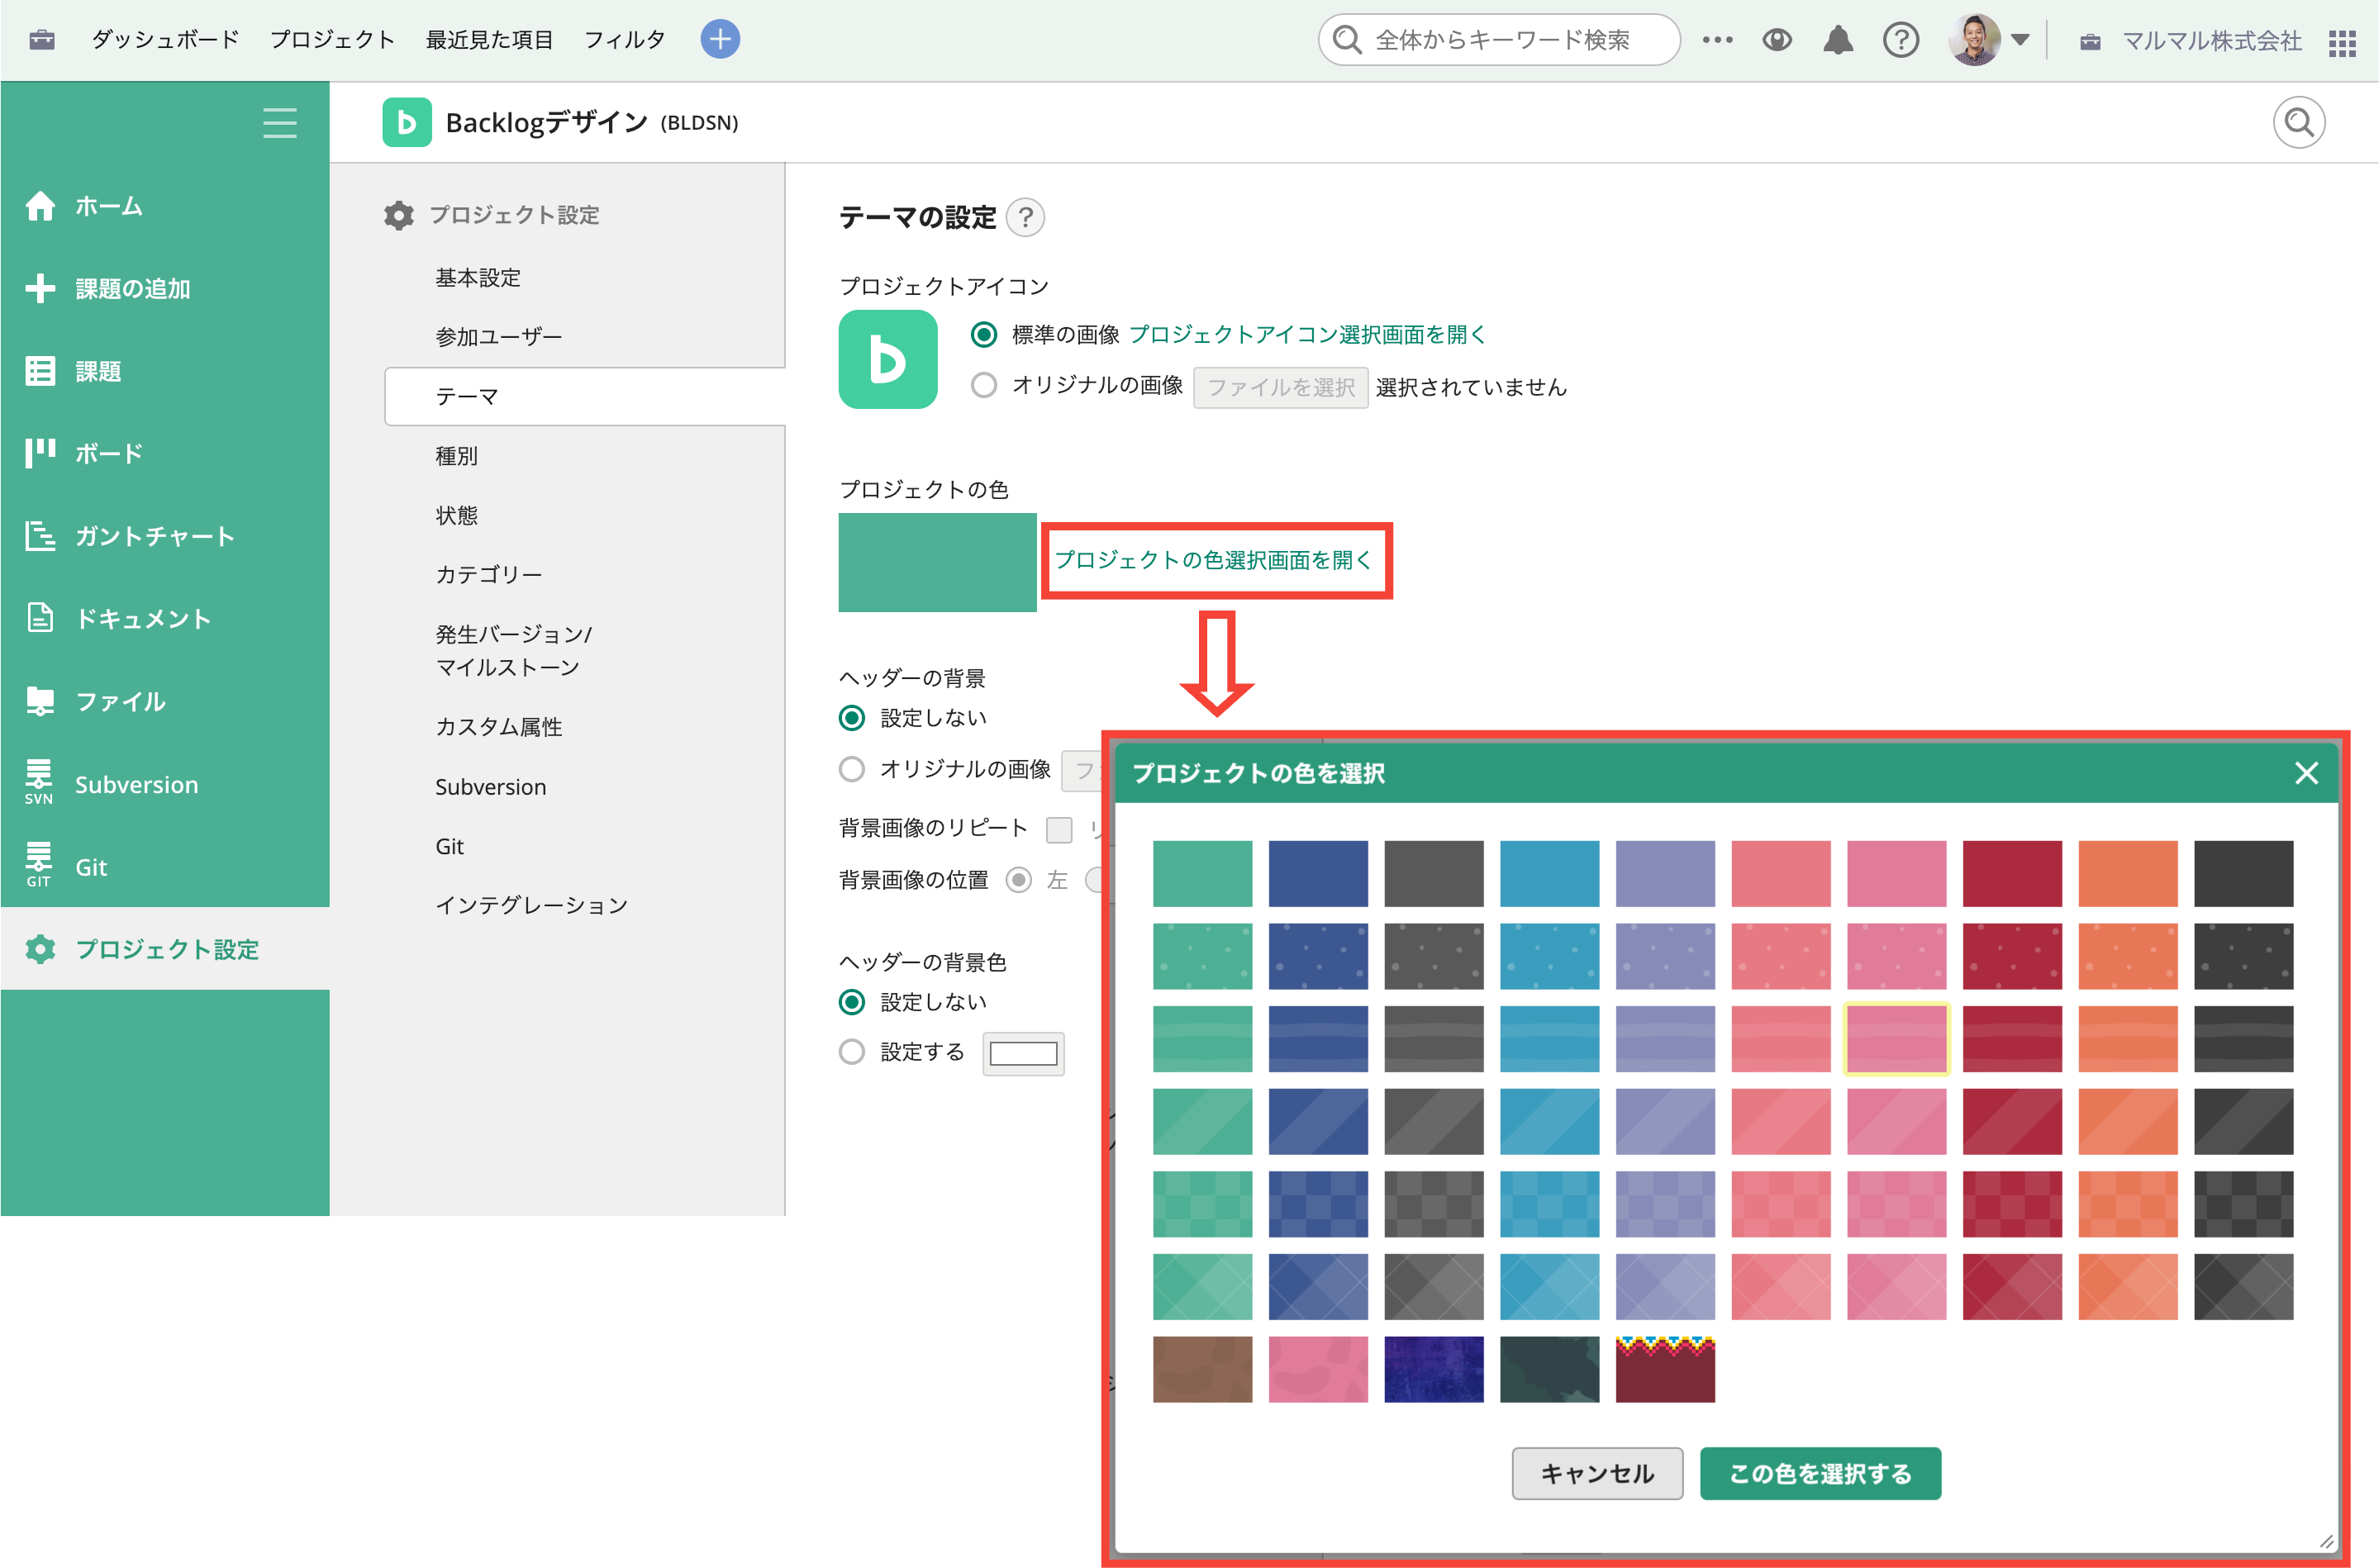
Task: Click the theme settings help question icon
Action: (1025, 217)
